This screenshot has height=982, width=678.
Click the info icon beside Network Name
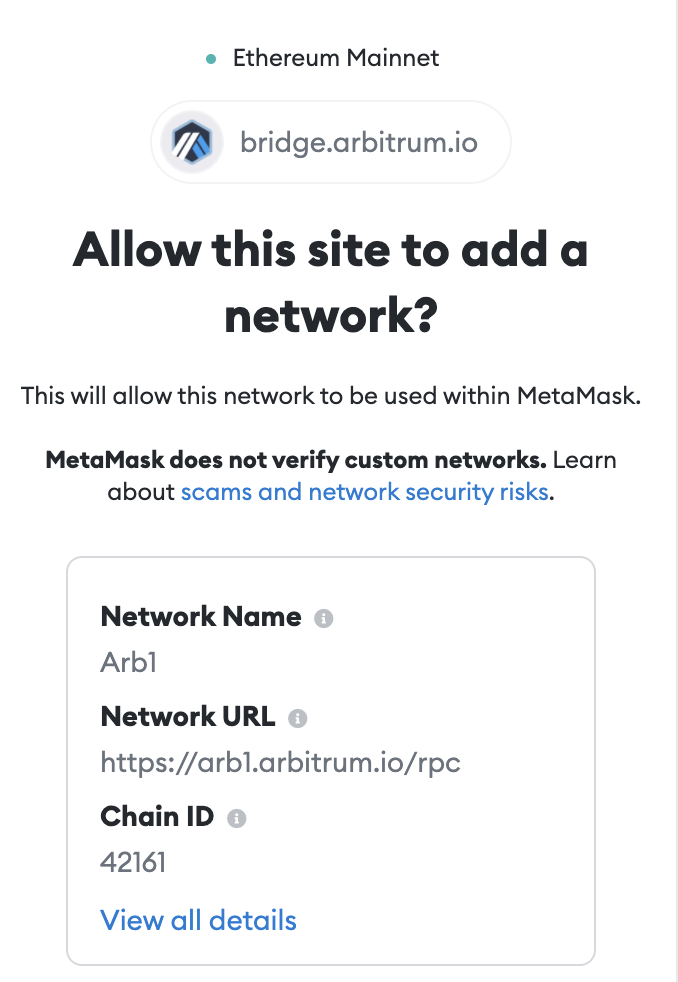tap(323, 619)
